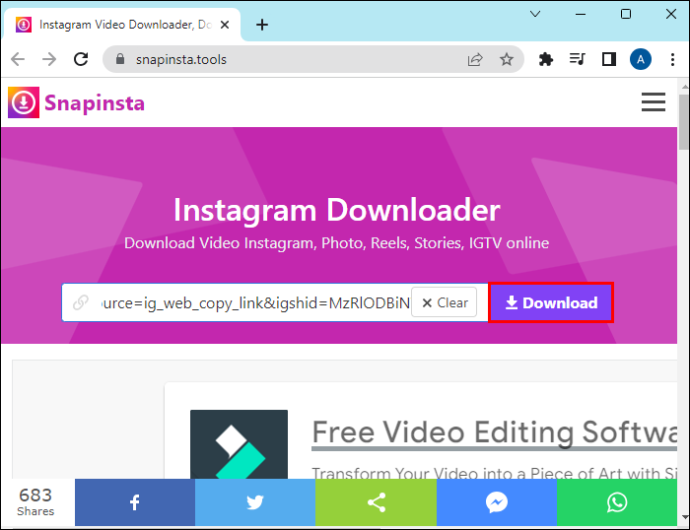Click the page vertical scrollbar thumb

(x=683, y=122)
